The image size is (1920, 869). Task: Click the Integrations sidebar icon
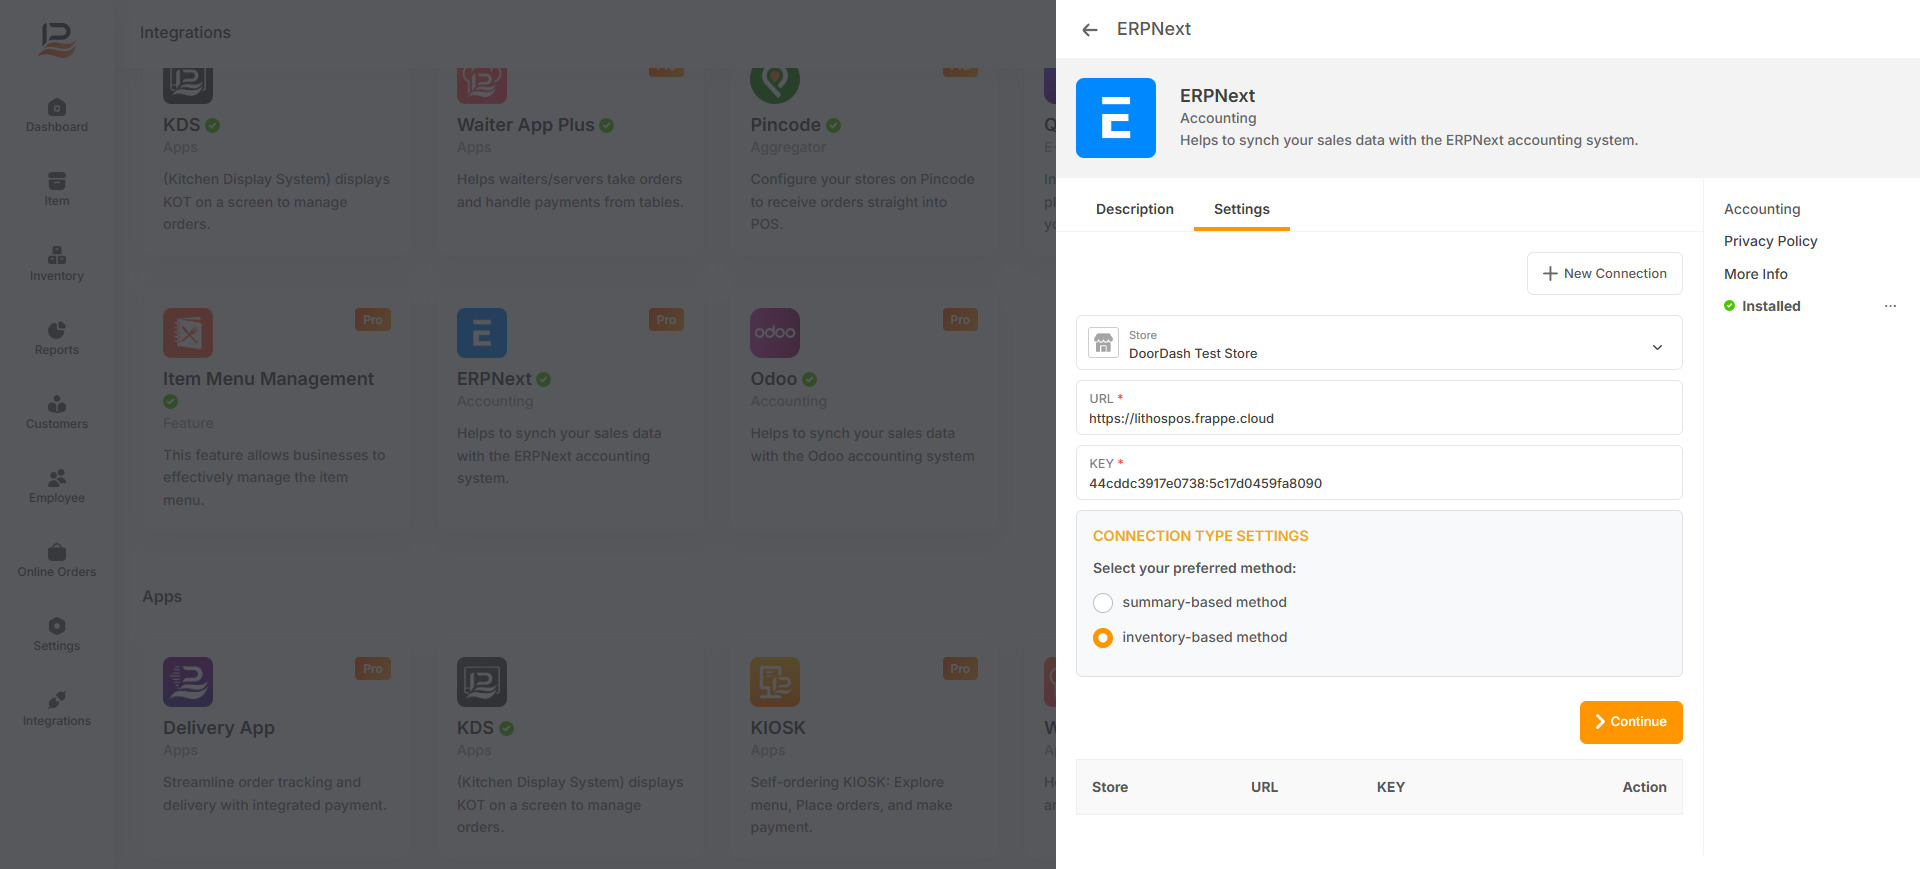pos(57,708)
